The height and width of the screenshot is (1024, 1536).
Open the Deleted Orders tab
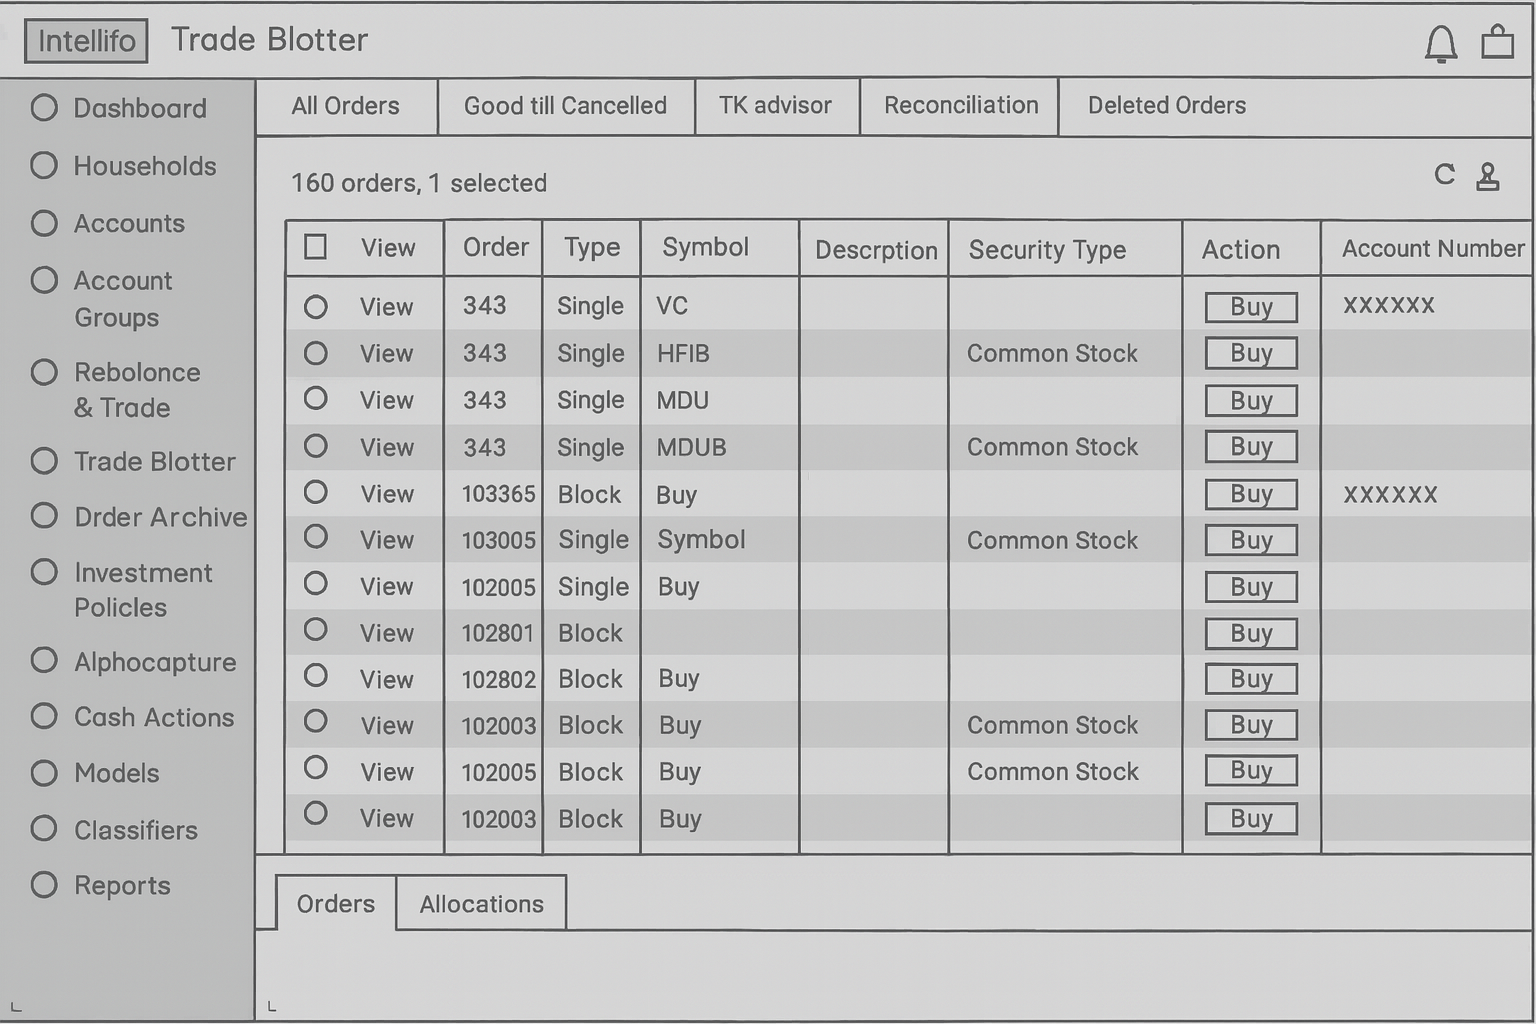click(x=1166, y=106)
